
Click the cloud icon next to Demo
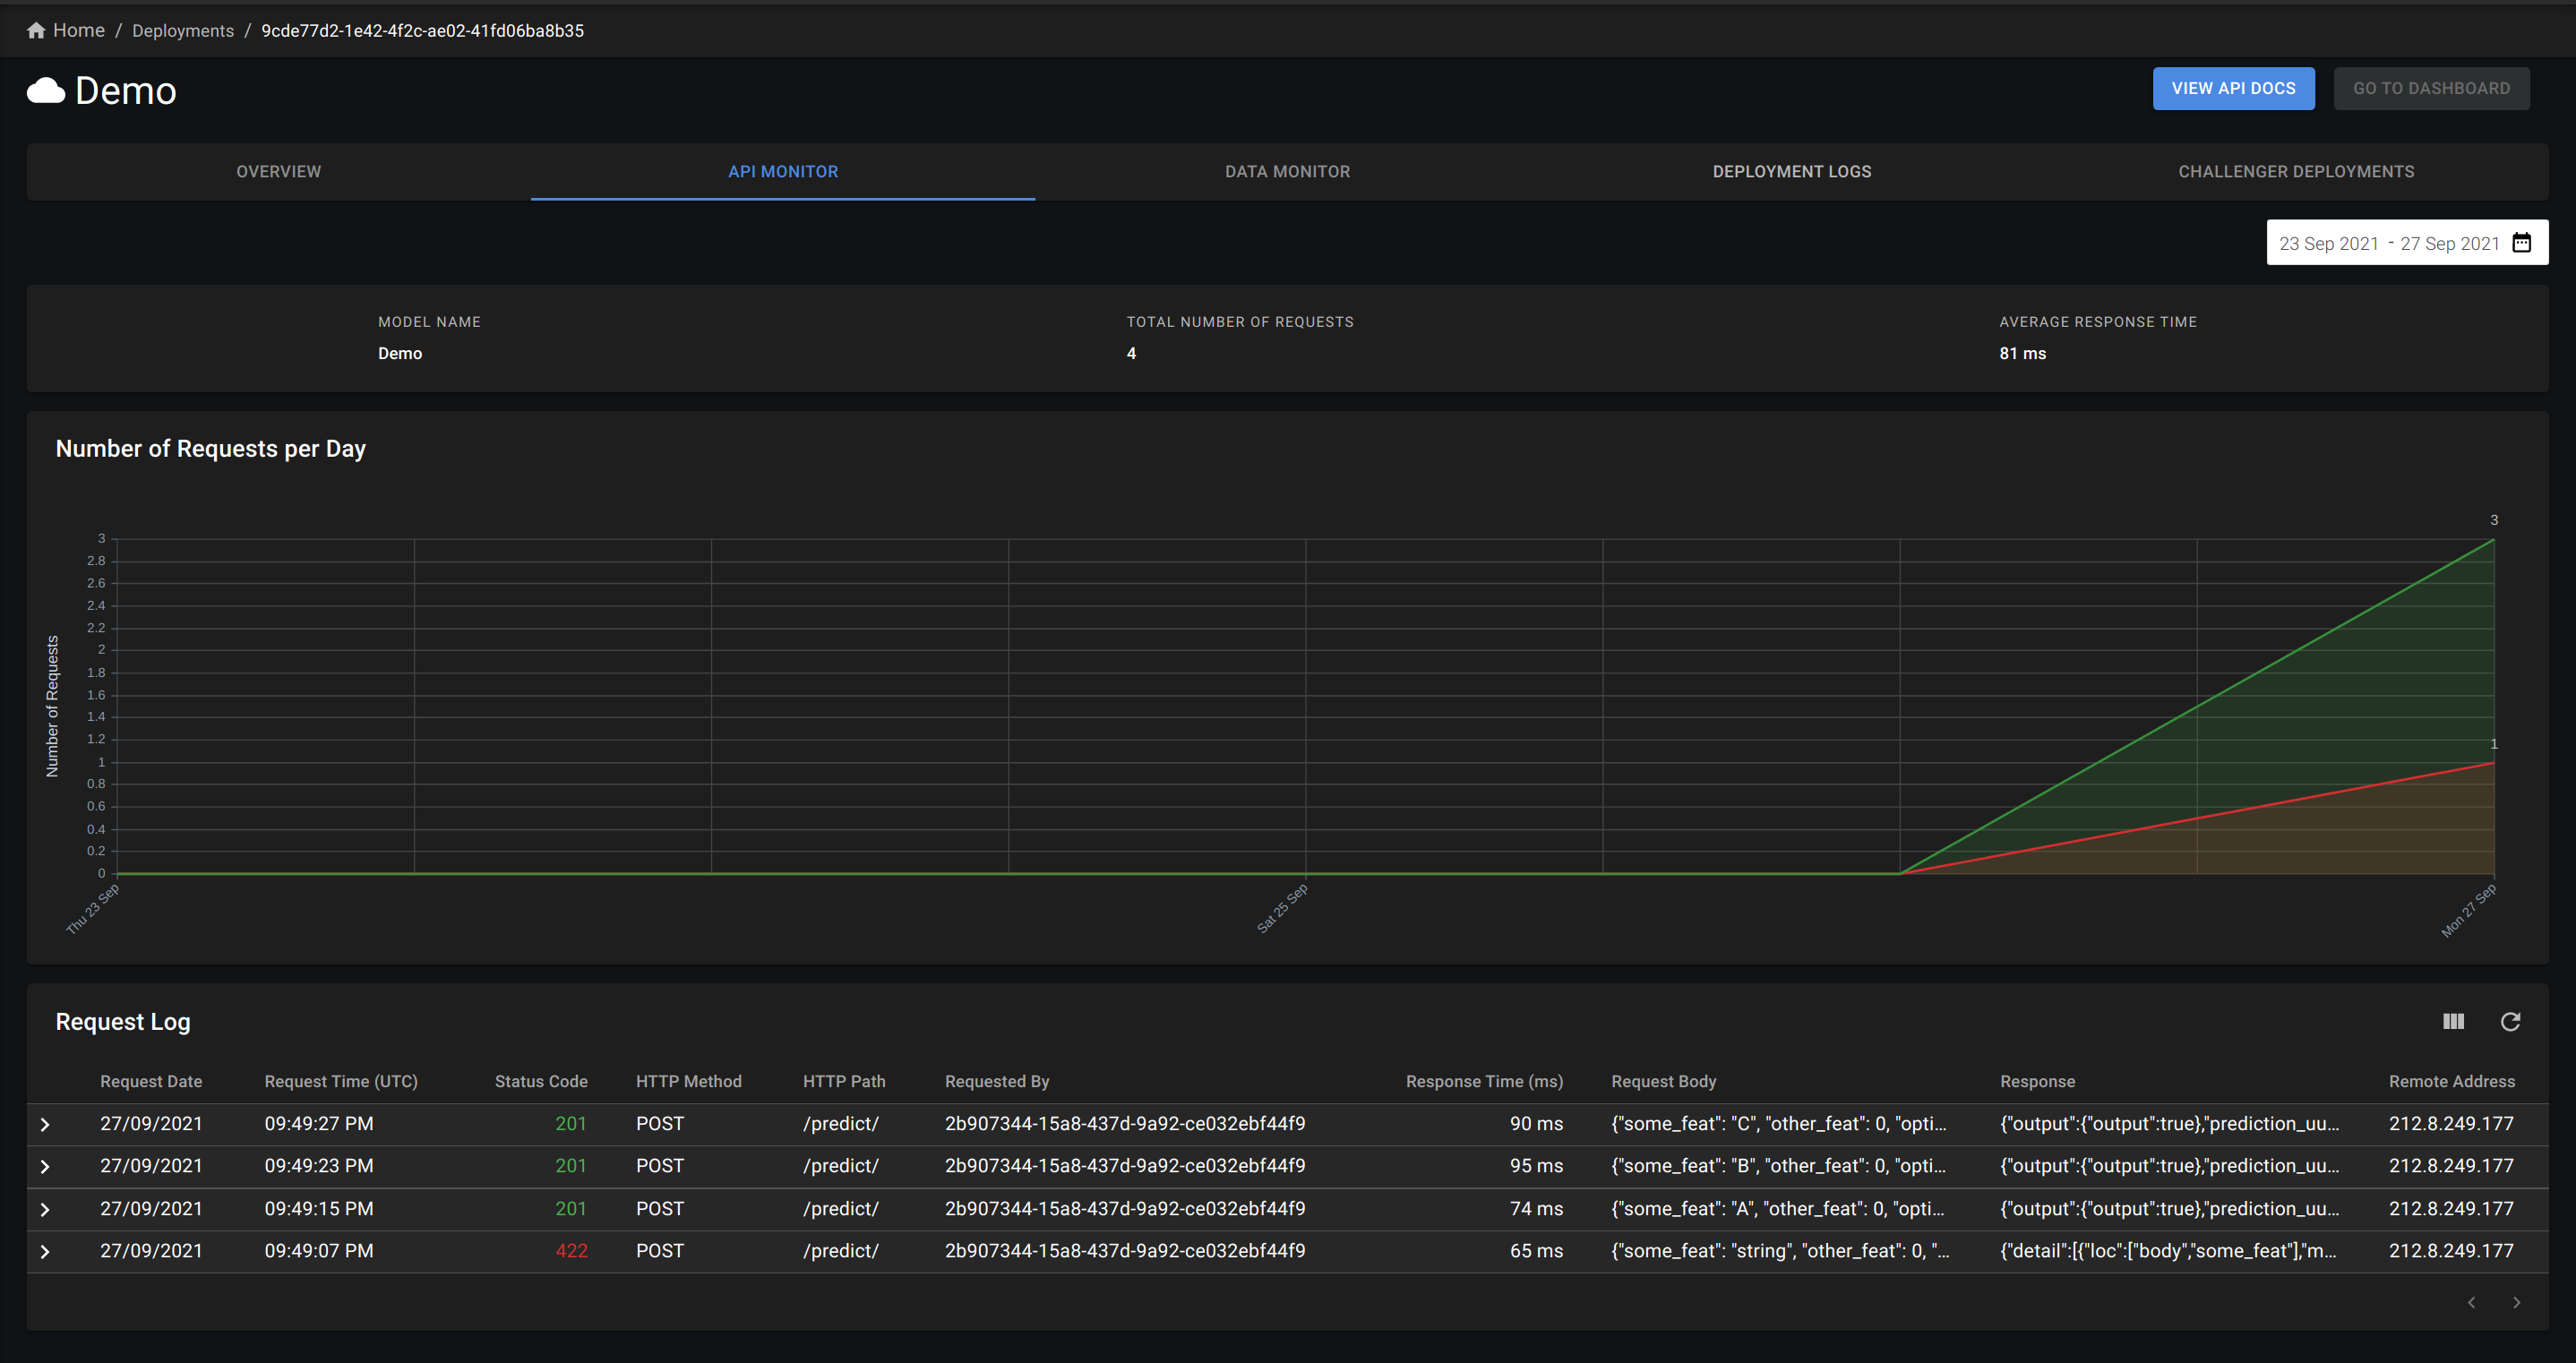point(46,91)
